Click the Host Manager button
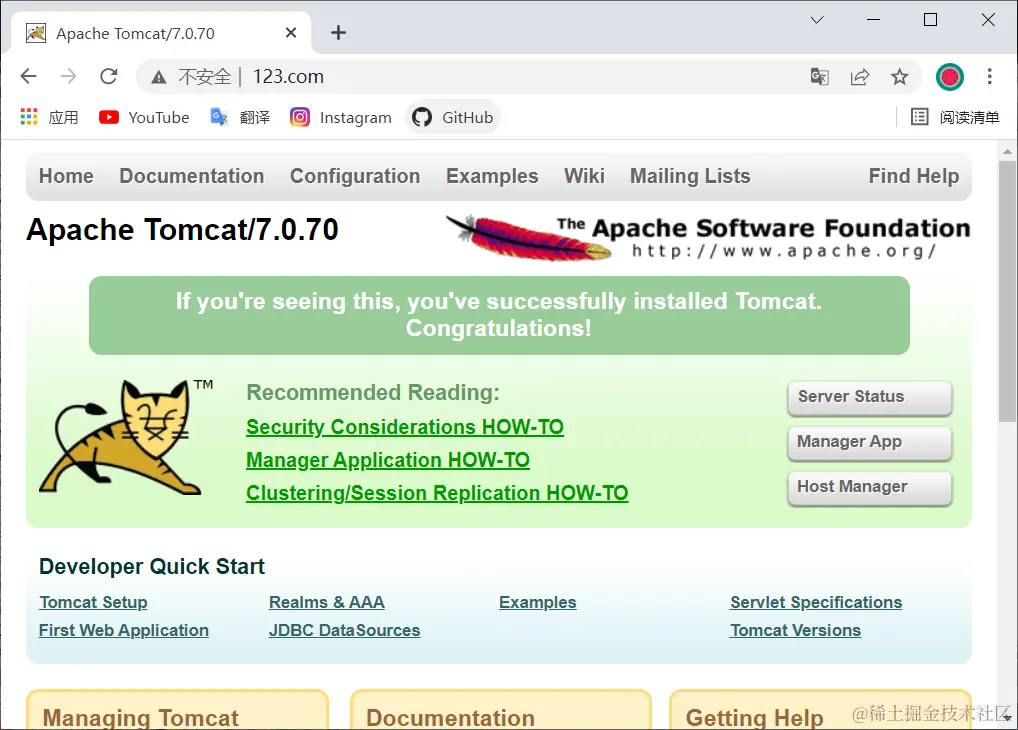The height and width of the screenshot is (730, 1018). tap(870, 487)
